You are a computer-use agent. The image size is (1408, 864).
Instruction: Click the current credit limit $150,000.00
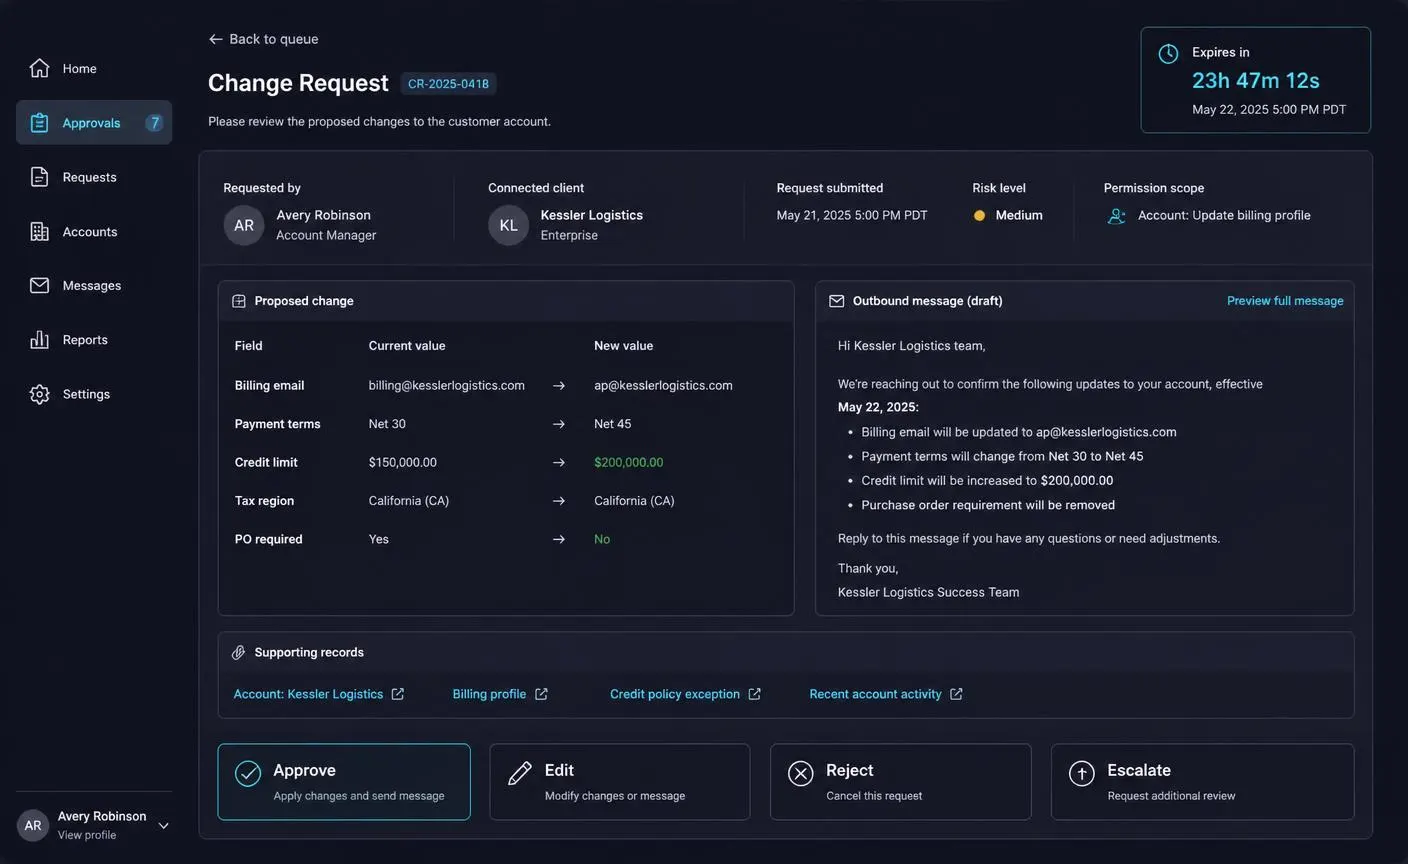pos(402,462)
